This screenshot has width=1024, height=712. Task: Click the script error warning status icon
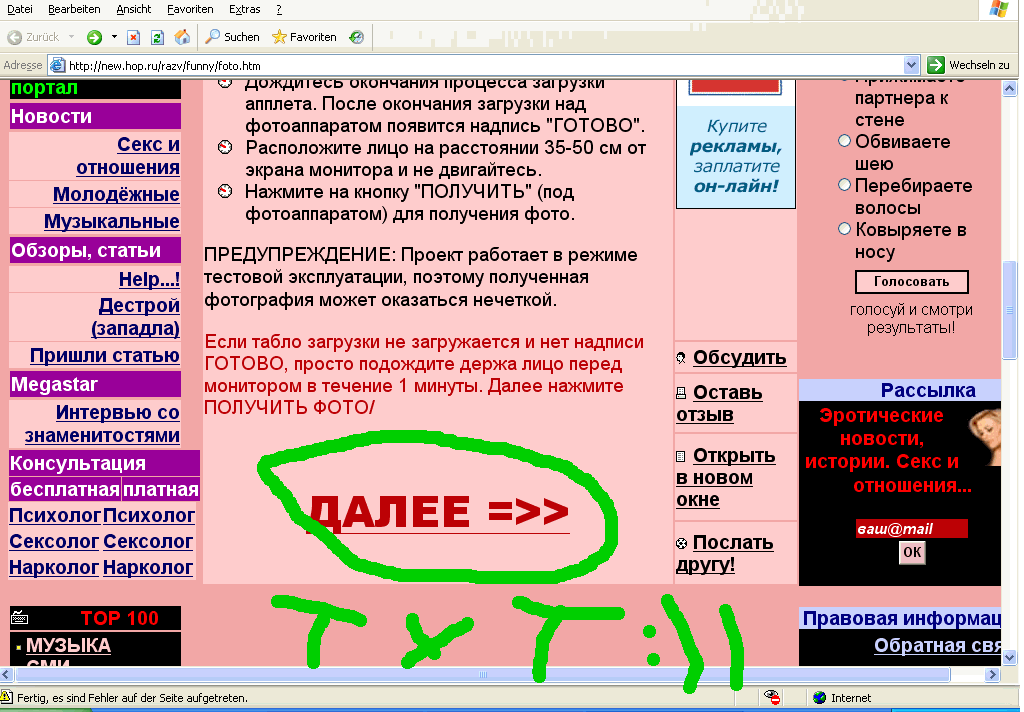click(x=7, y=697)
